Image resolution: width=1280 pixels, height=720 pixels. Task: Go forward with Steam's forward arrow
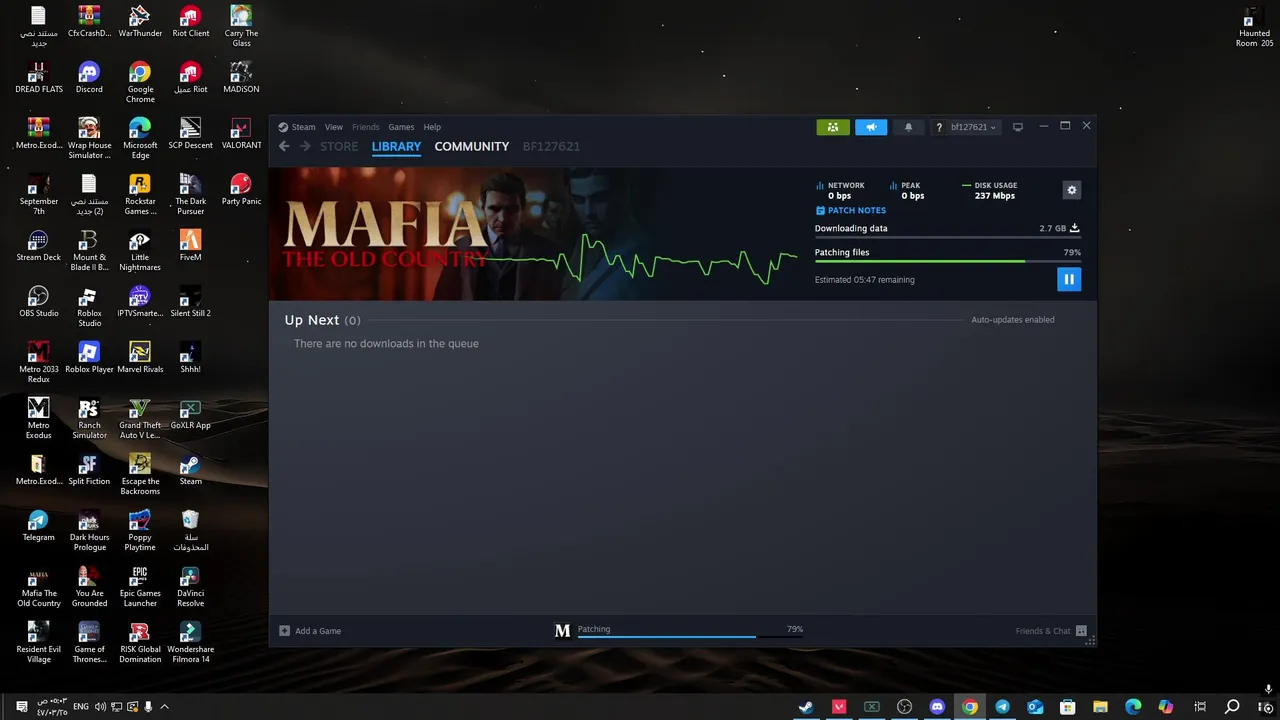pyautogui.click(x=305, y=146)
